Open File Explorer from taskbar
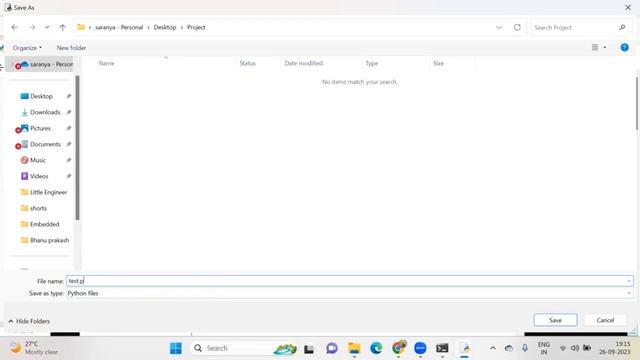The height and width of the screenshot is (360, 640). [354, 348]
